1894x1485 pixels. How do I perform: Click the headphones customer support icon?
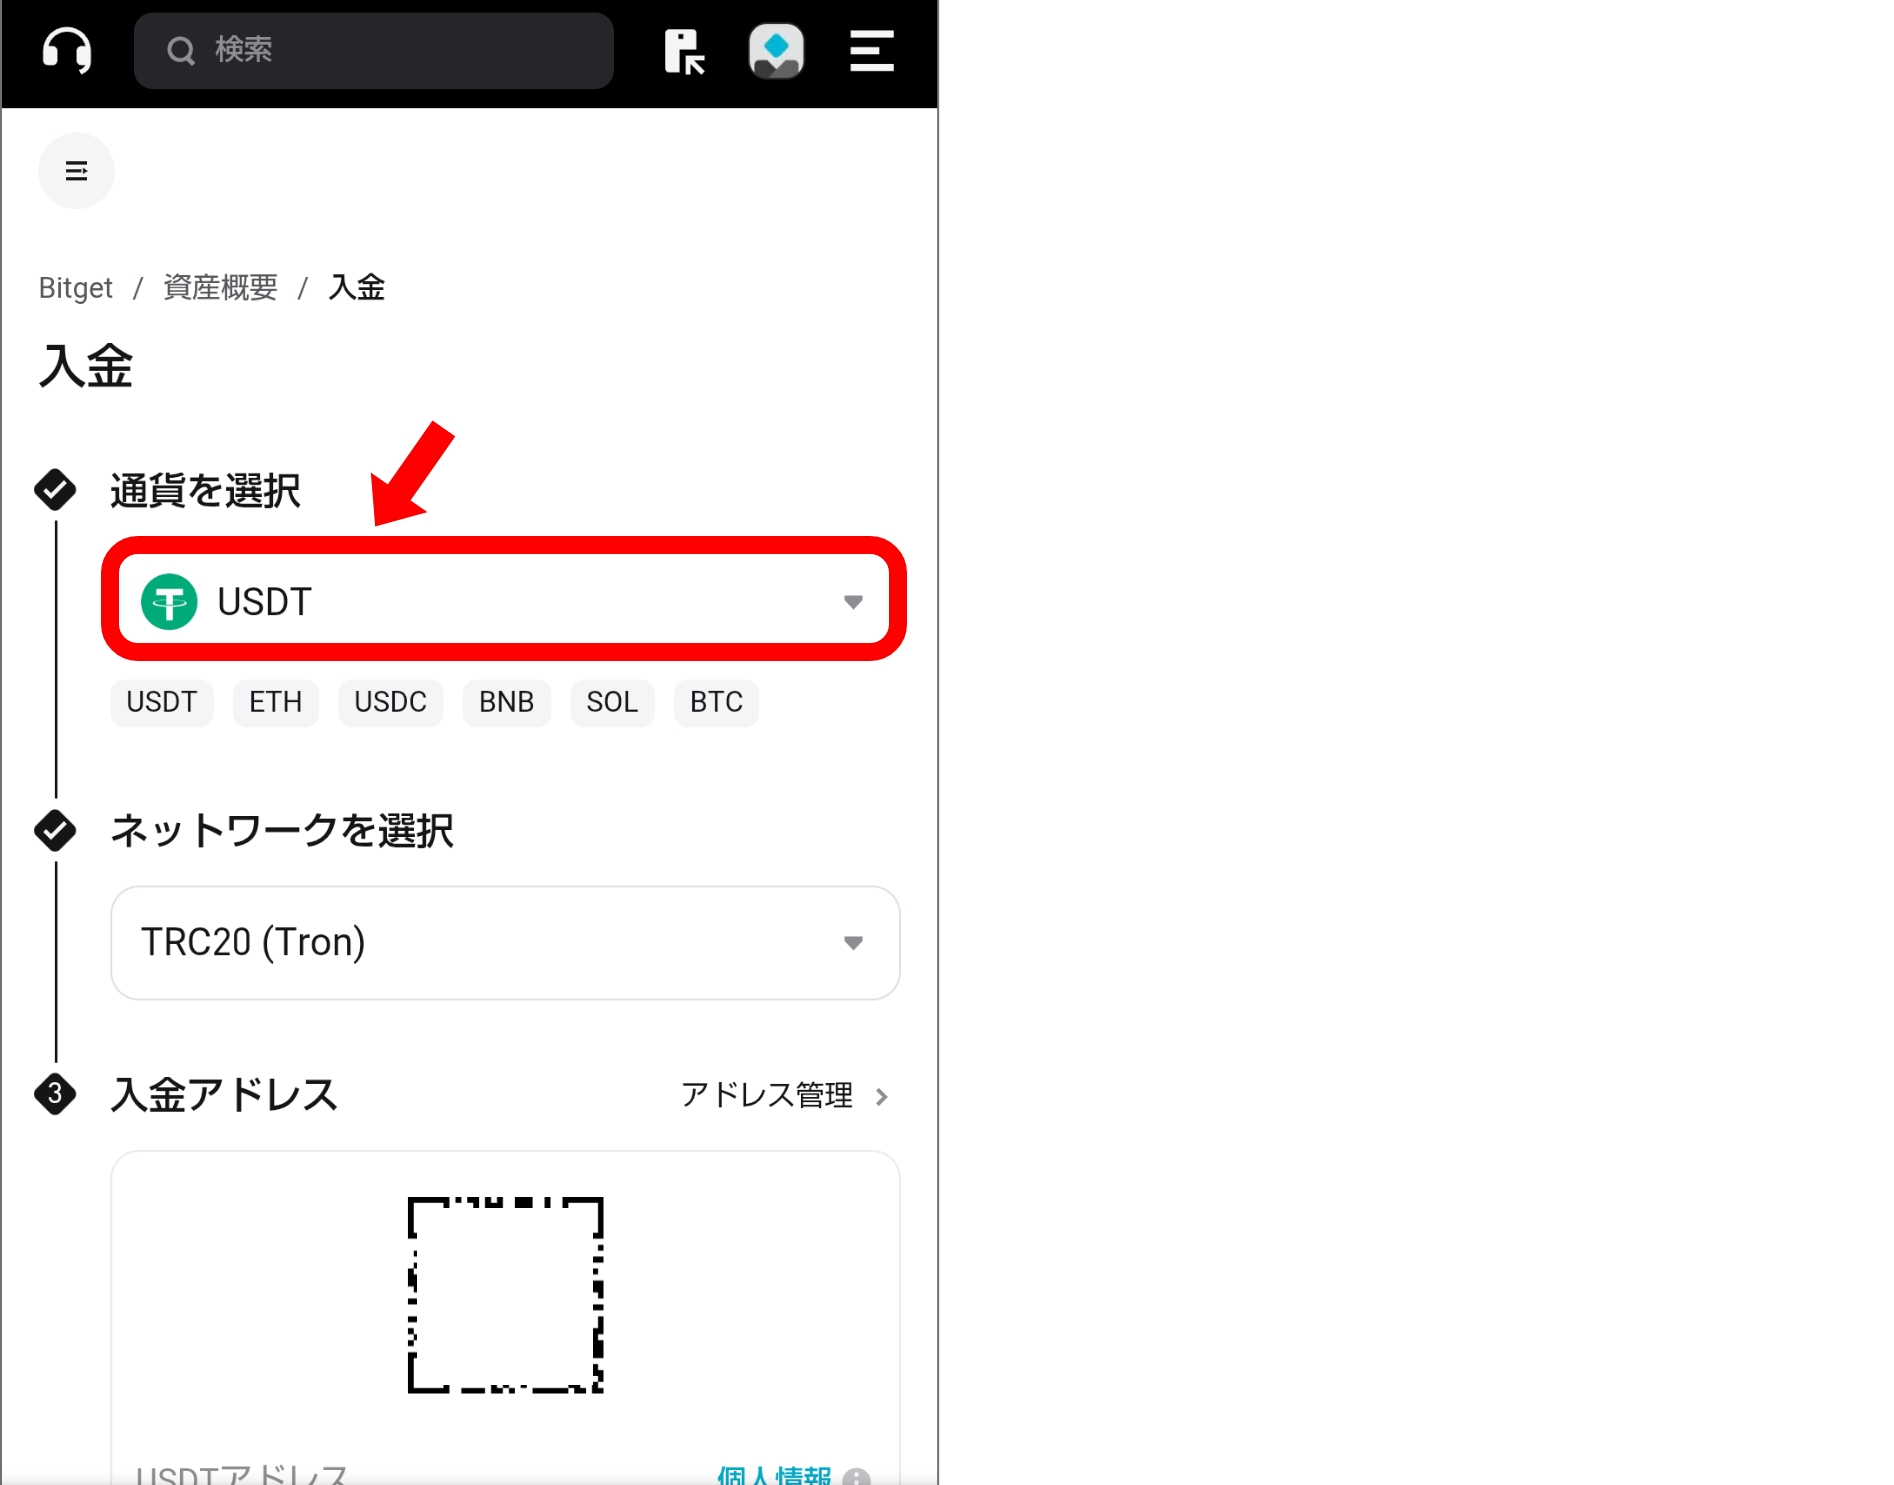point(64,51)
